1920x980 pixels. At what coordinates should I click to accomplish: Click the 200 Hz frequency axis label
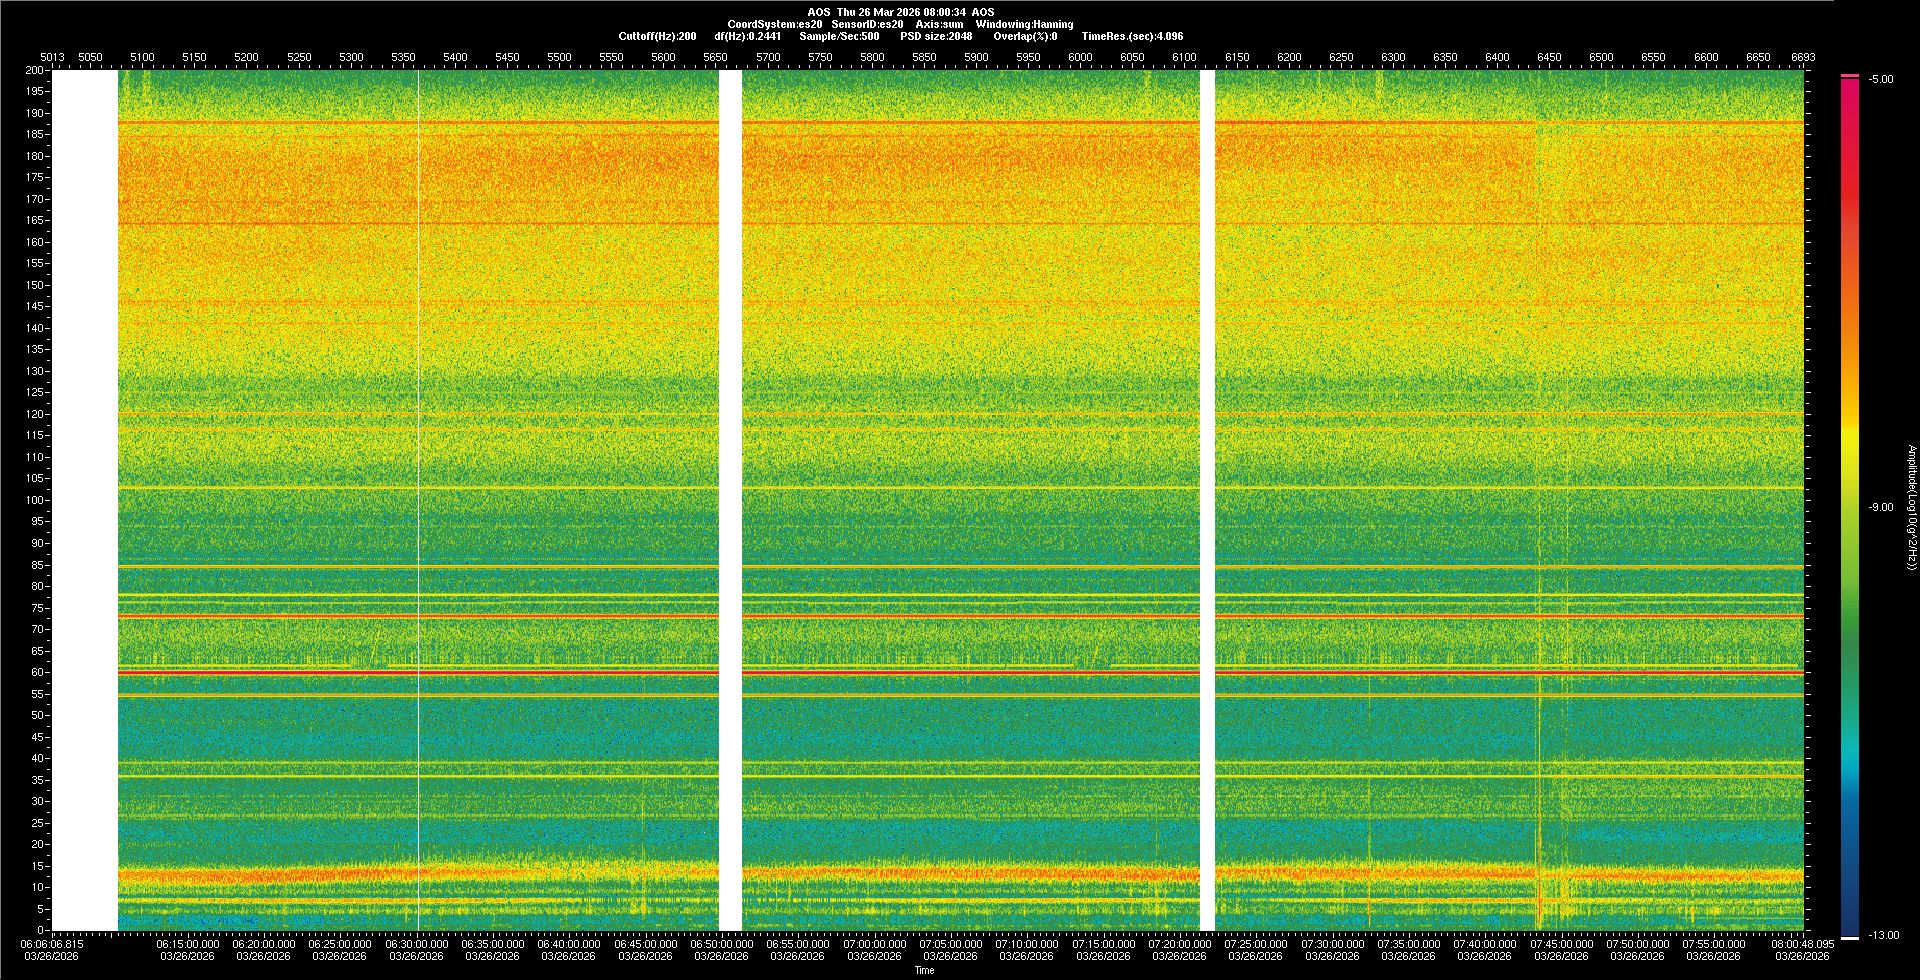(35, 71)
